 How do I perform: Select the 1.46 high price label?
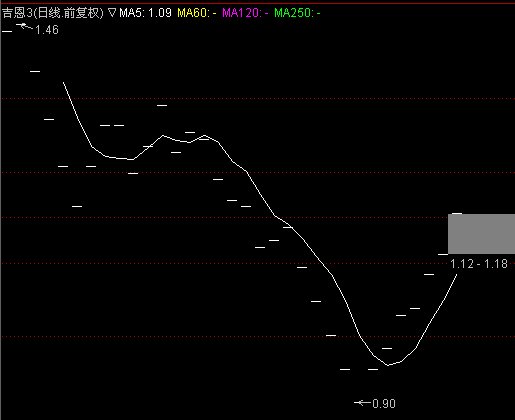(47, 30)
